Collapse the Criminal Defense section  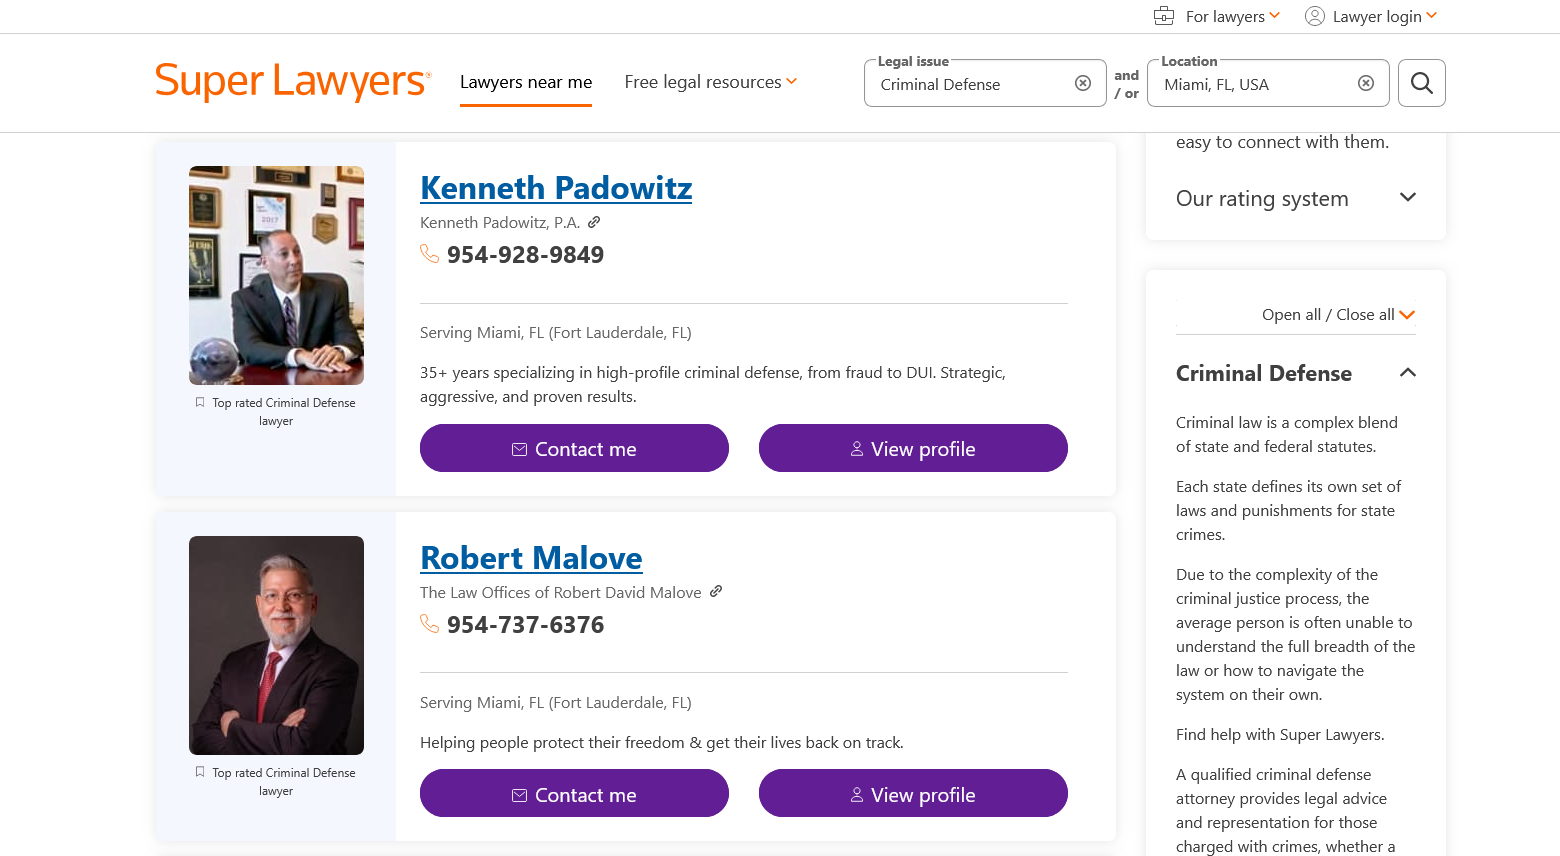pyautogui.click(x=1407, y=373)
